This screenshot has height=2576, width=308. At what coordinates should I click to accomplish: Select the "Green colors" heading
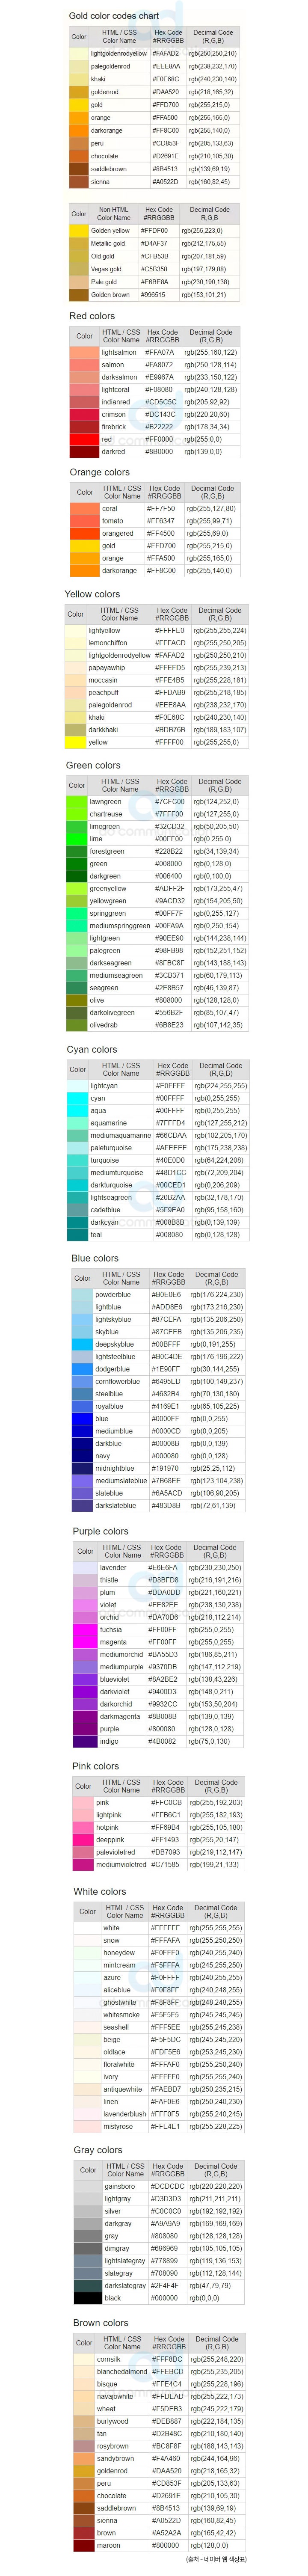pos(93,765)
